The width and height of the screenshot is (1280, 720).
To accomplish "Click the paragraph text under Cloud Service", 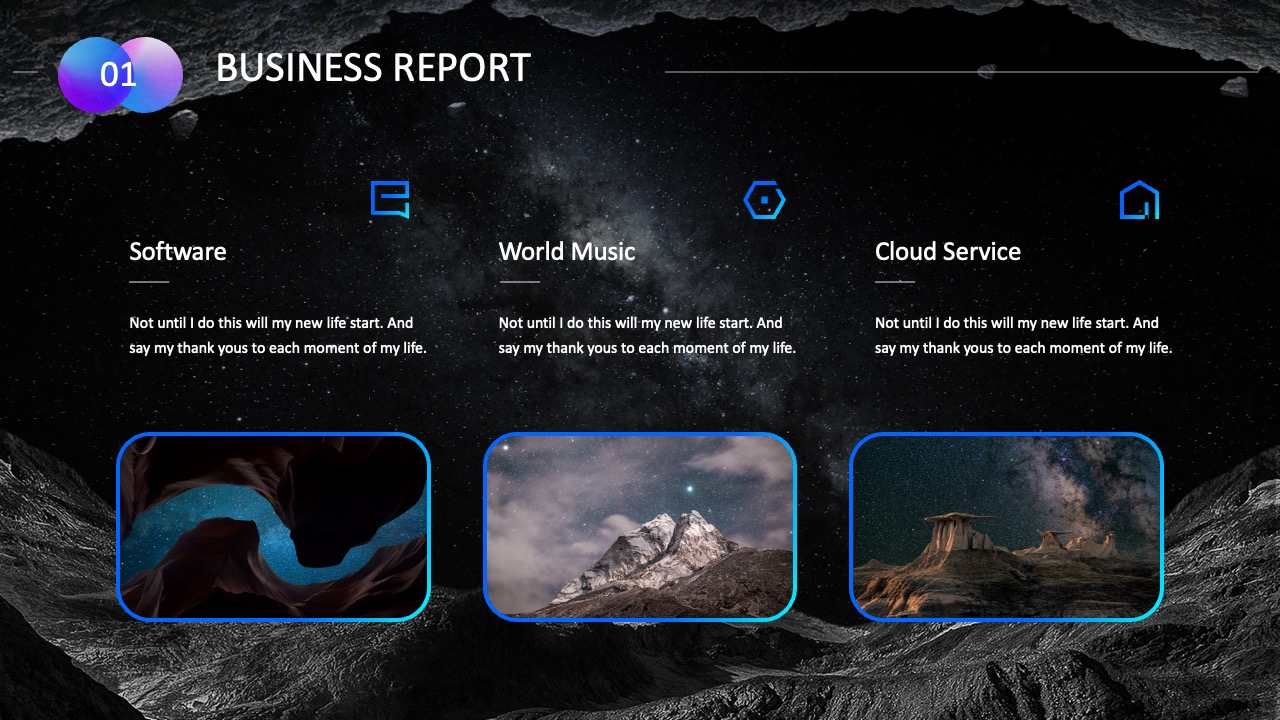I will click(1023, 335).
